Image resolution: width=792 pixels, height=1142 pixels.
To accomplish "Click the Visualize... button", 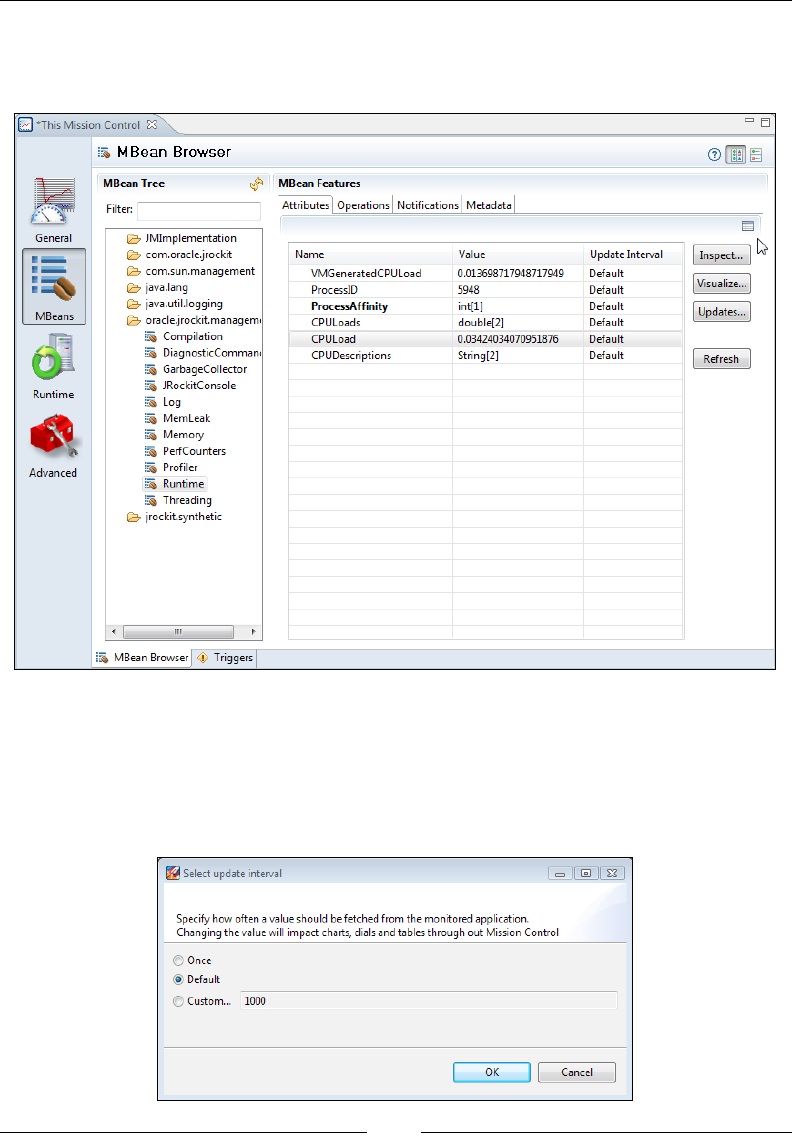I will pyautogui.click(x=721, y=283).
